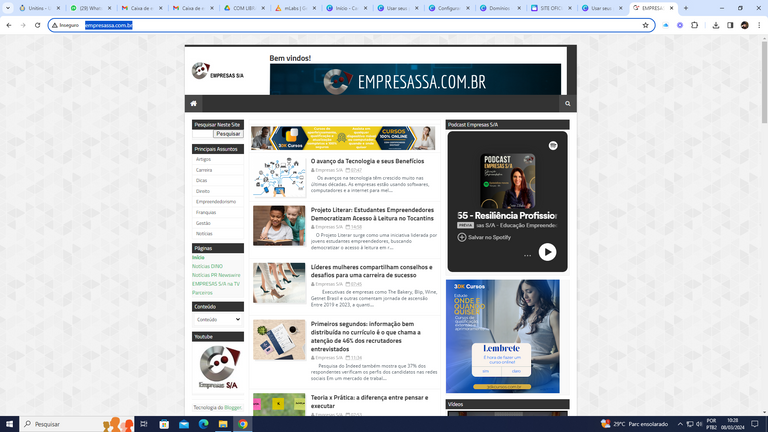This screenshot has height=432, width=768.
Task: Open the new tab plus button
Action: [686, 8]
